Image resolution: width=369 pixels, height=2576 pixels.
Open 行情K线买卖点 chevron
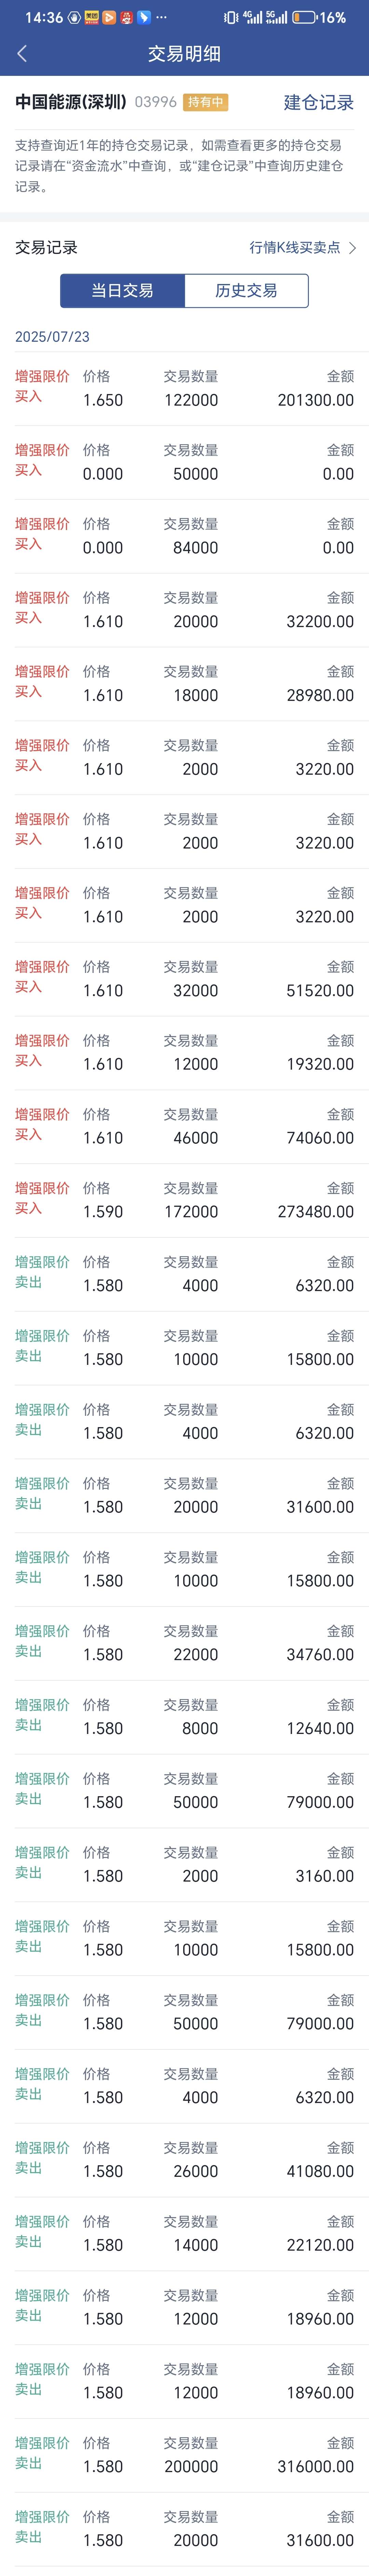point(352,247)
